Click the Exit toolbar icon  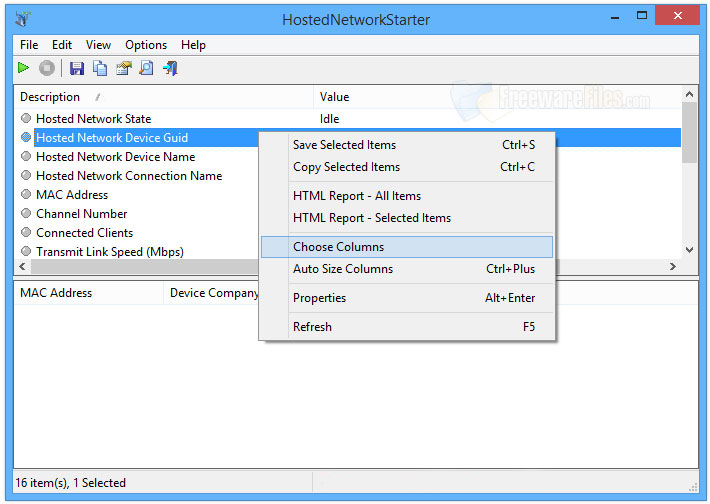pyautogui.click(x=170, y=68)
